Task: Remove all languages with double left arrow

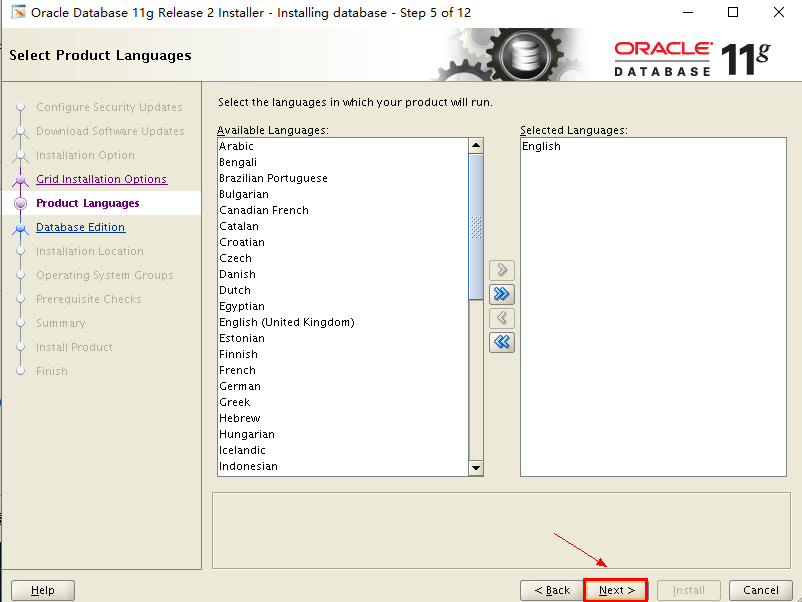Action: pyautogui.click(x=502, y=342)
